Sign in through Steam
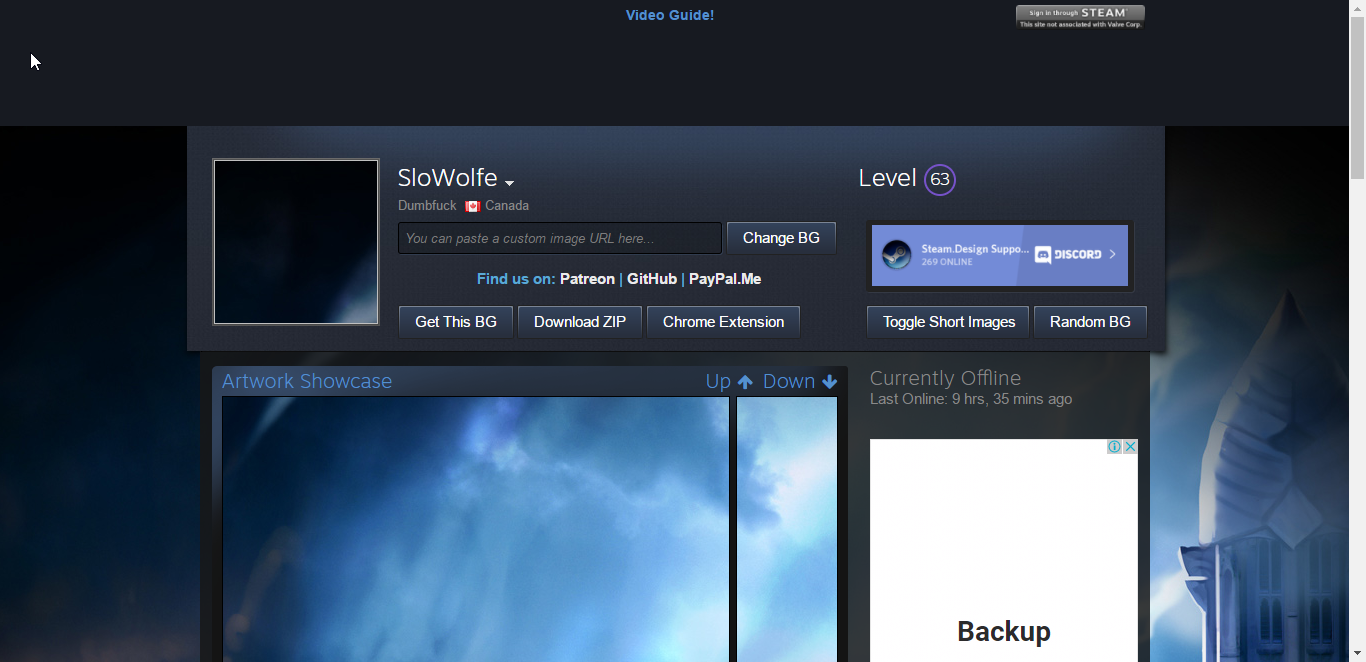Viewport: 1366px width, 662px height. tap(1080, 17)
